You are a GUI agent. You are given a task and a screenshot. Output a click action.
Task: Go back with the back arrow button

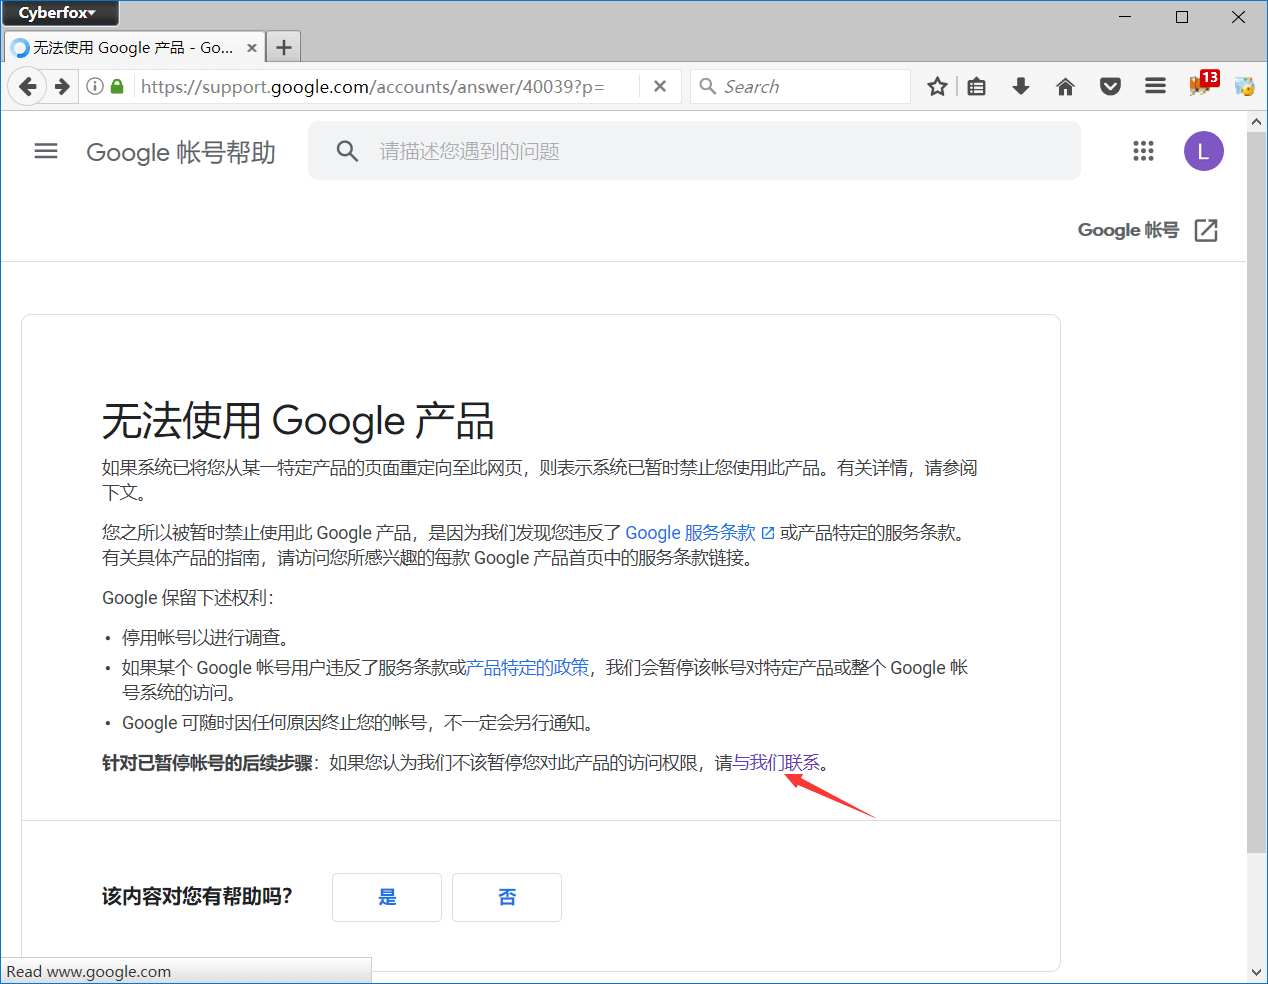[x=28, y=87]
